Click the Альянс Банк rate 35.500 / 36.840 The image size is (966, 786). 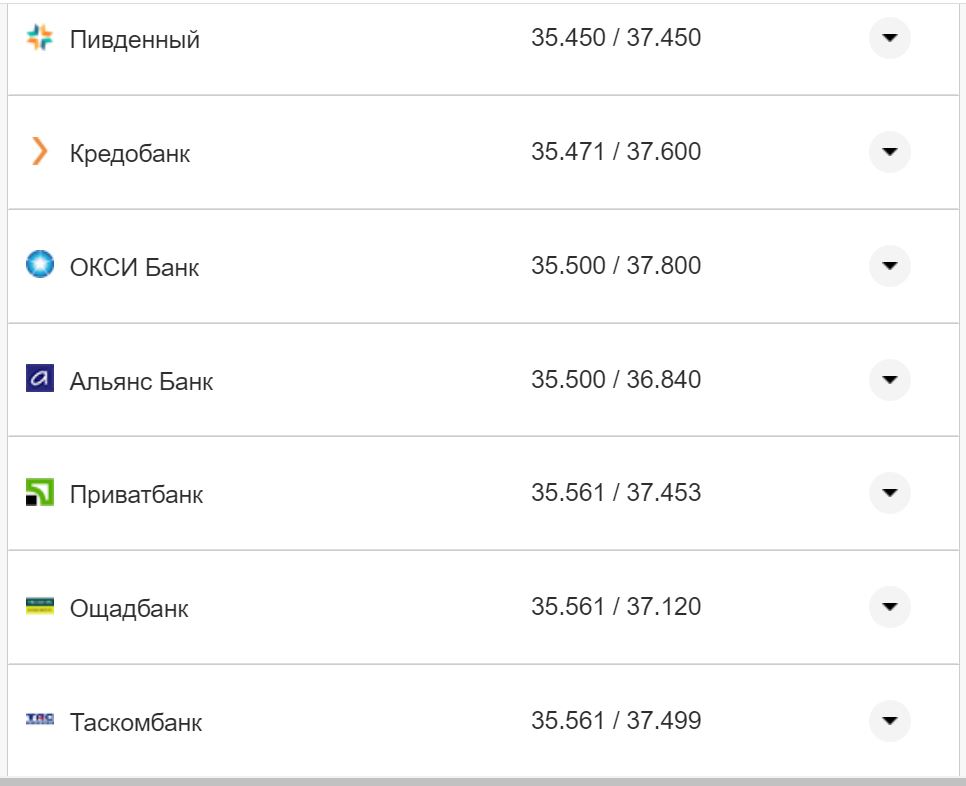coord(615,380)
